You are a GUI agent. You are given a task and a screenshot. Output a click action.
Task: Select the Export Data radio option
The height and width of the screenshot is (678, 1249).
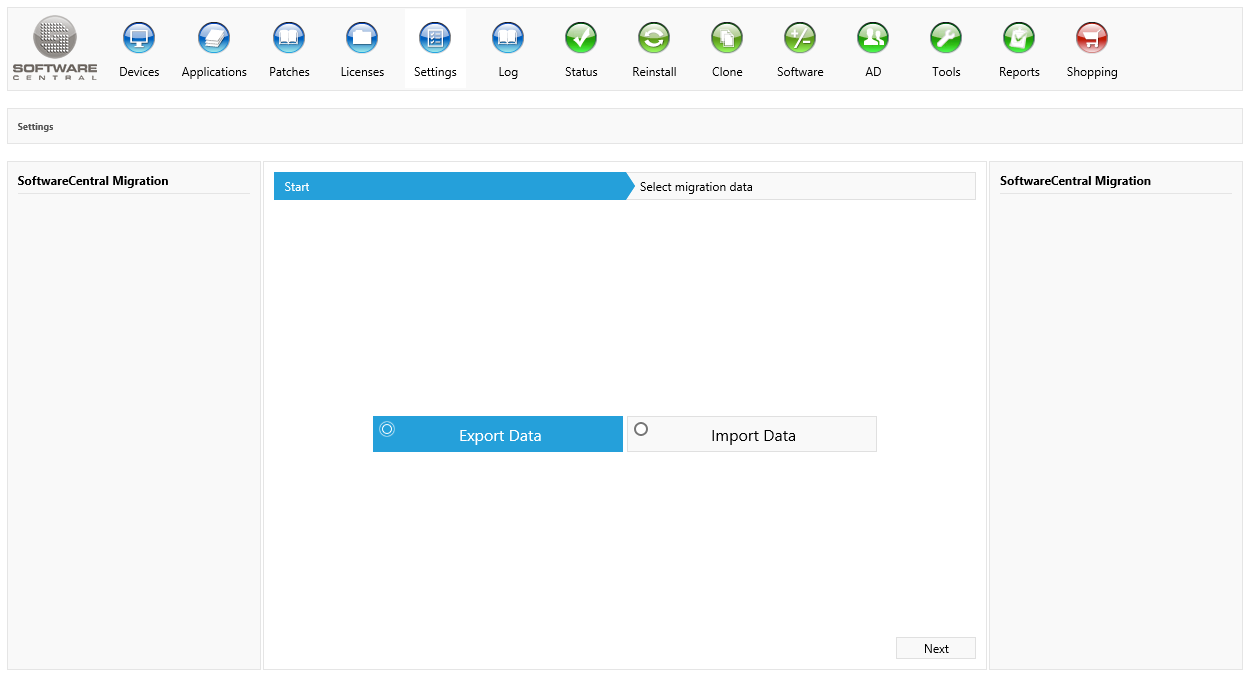(x=388, y=429)
